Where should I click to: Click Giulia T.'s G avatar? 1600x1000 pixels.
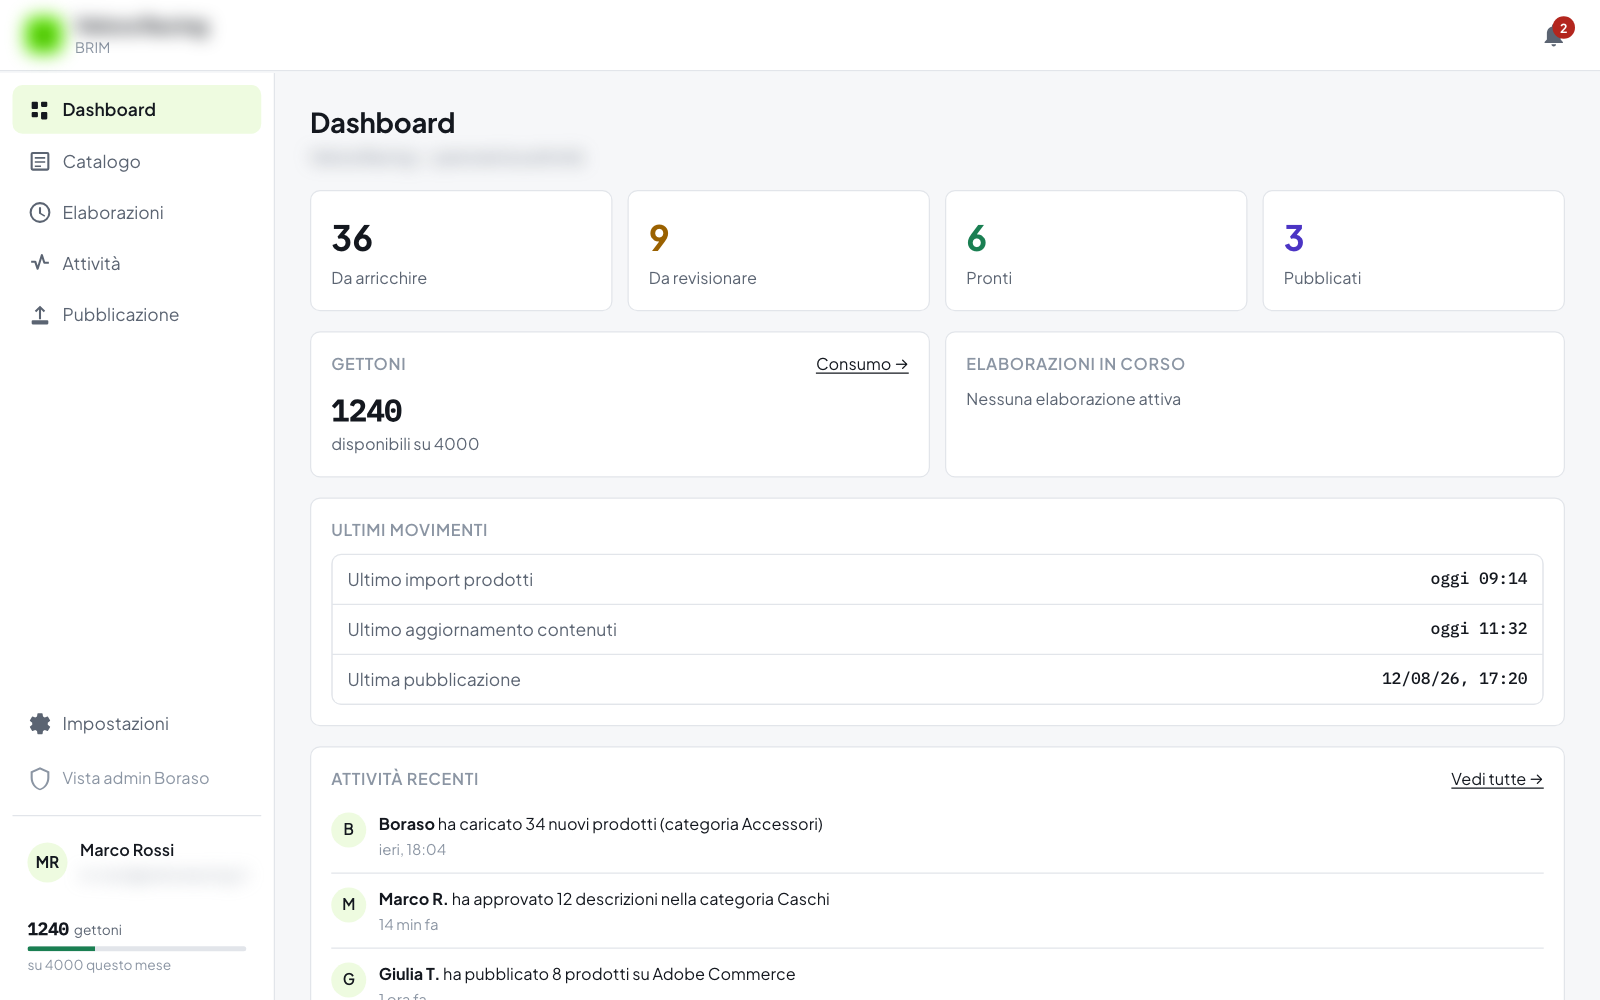coord(349,979)
